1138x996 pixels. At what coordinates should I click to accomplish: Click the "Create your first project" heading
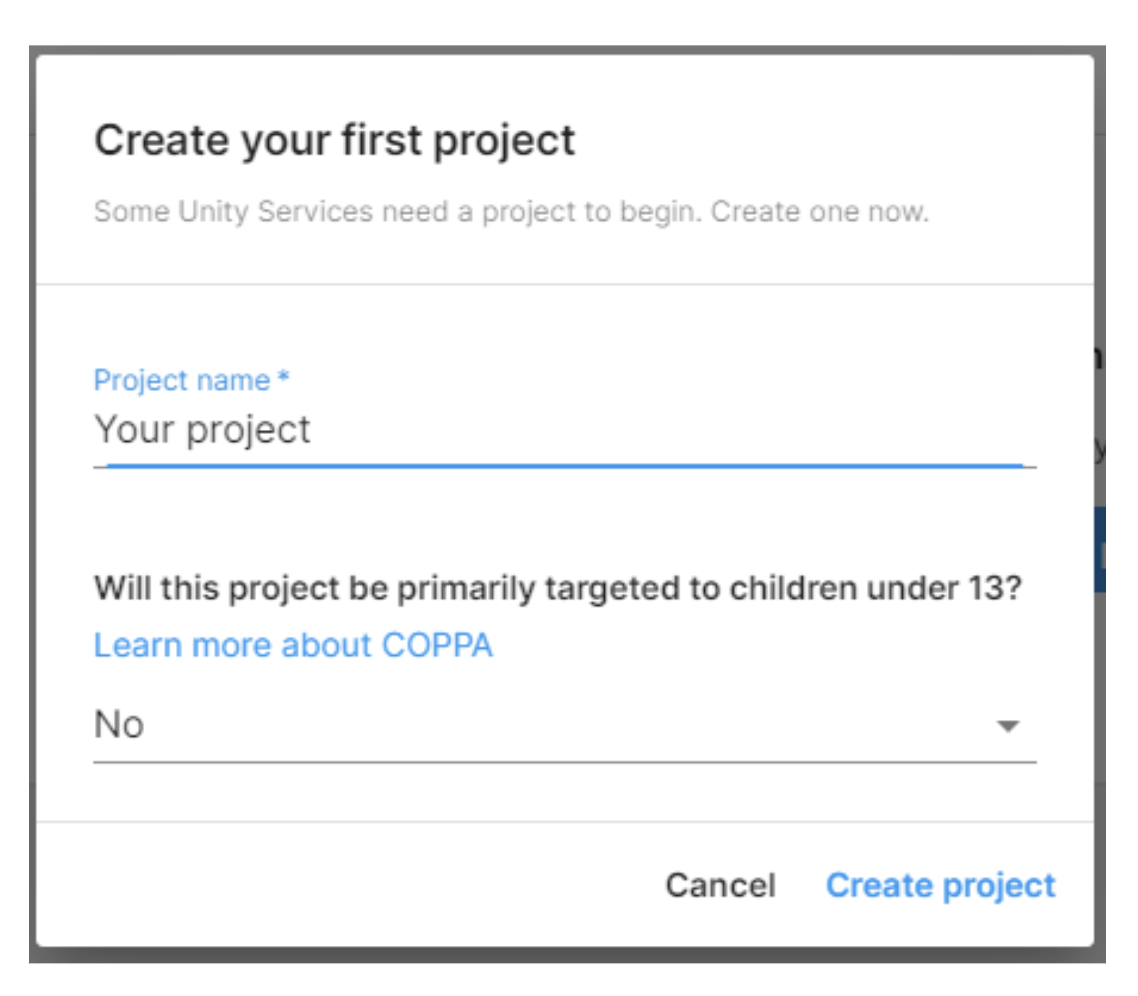pos(335,140)
